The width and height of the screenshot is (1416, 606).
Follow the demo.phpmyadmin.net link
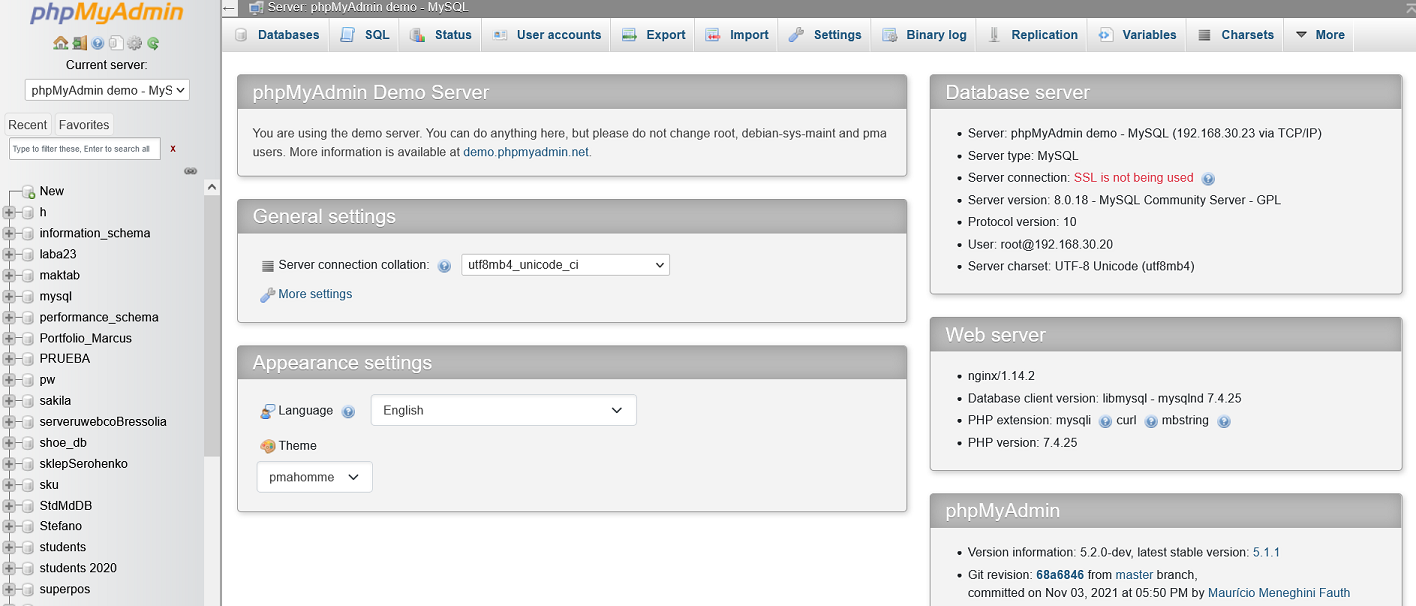pos(526,153)
